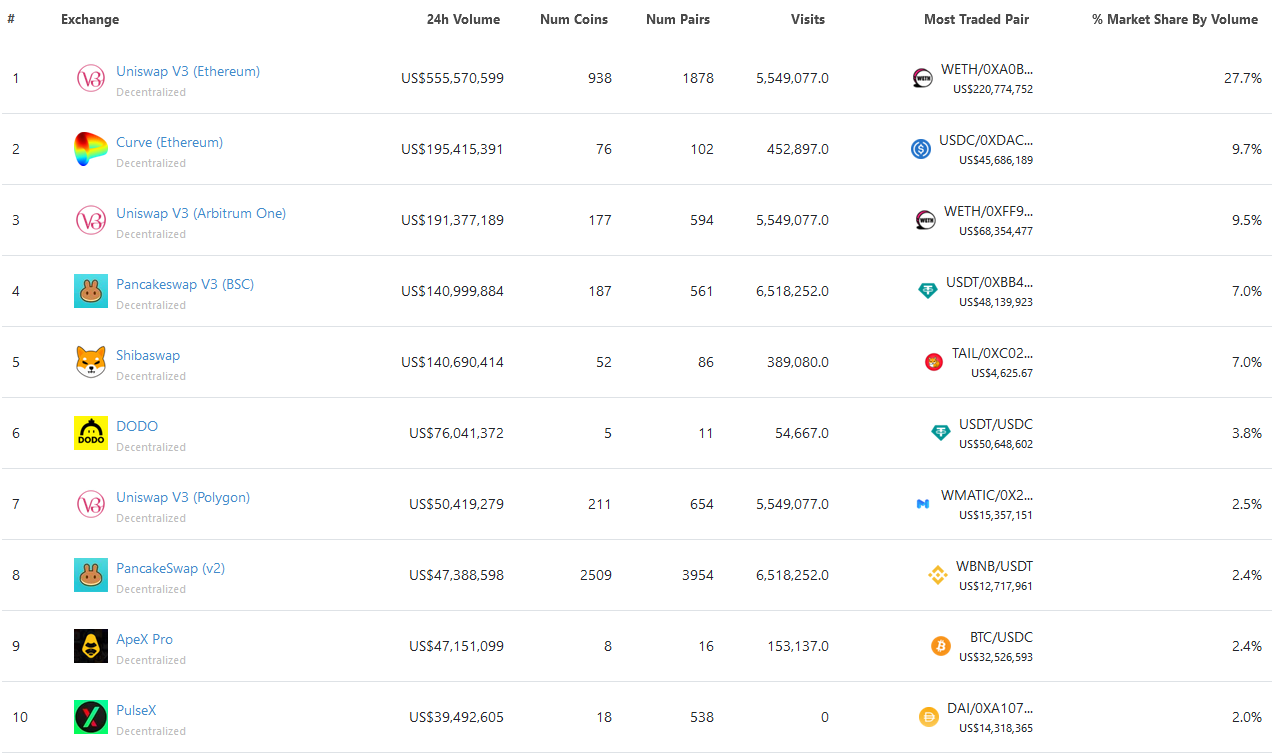This screenshot has width=1285, height=756.
Task: Click the ApeX Pro exchange logo
Action: (x=91, y=646)
